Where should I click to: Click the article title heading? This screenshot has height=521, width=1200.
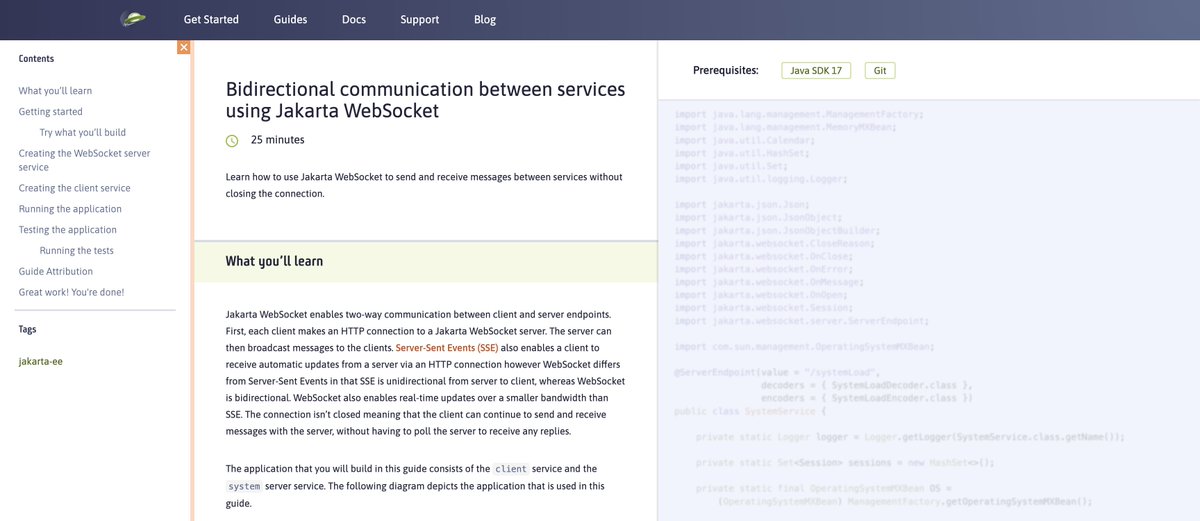pos(425,99)
